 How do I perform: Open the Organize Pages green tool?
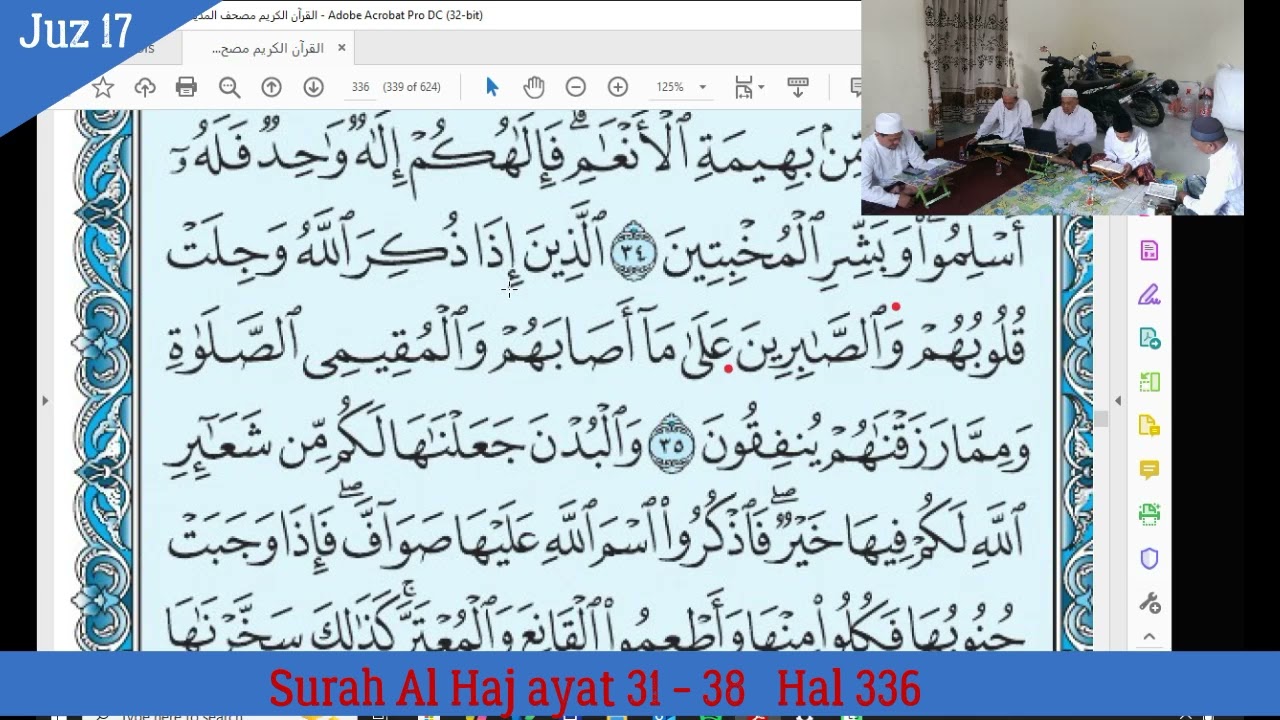click(x=1149, y=382)
